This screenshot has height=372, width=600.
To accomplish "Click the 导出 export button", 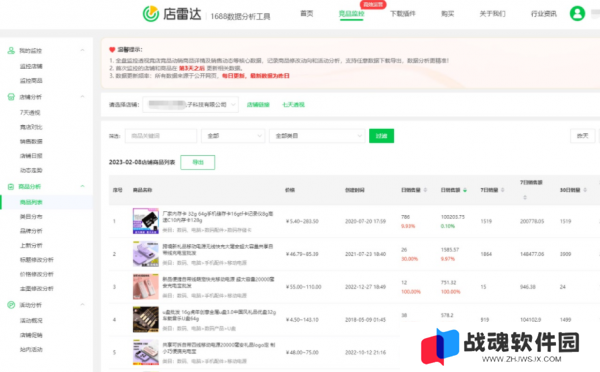I will pos(197,162).
